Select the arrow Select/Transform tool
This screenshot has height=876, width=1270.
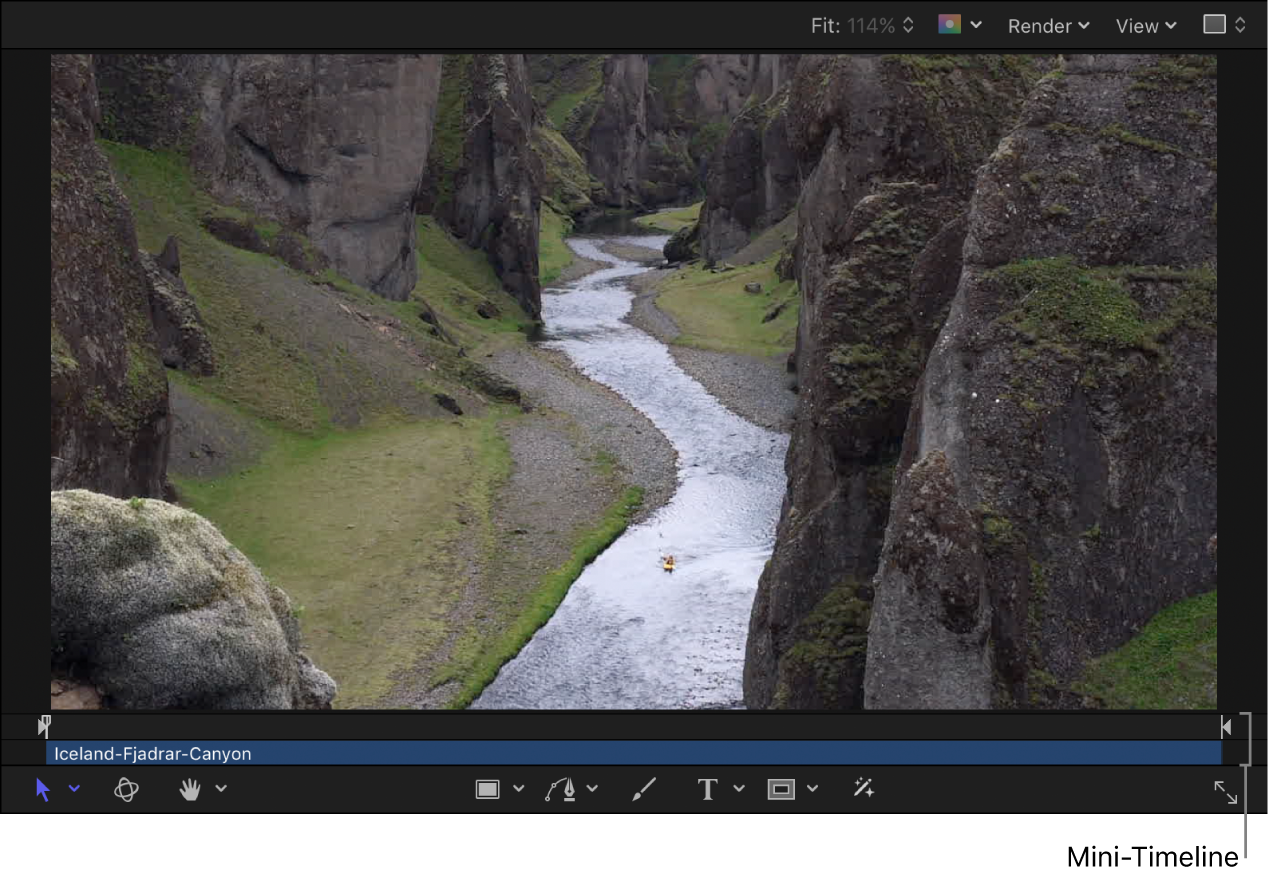point(42,790)
